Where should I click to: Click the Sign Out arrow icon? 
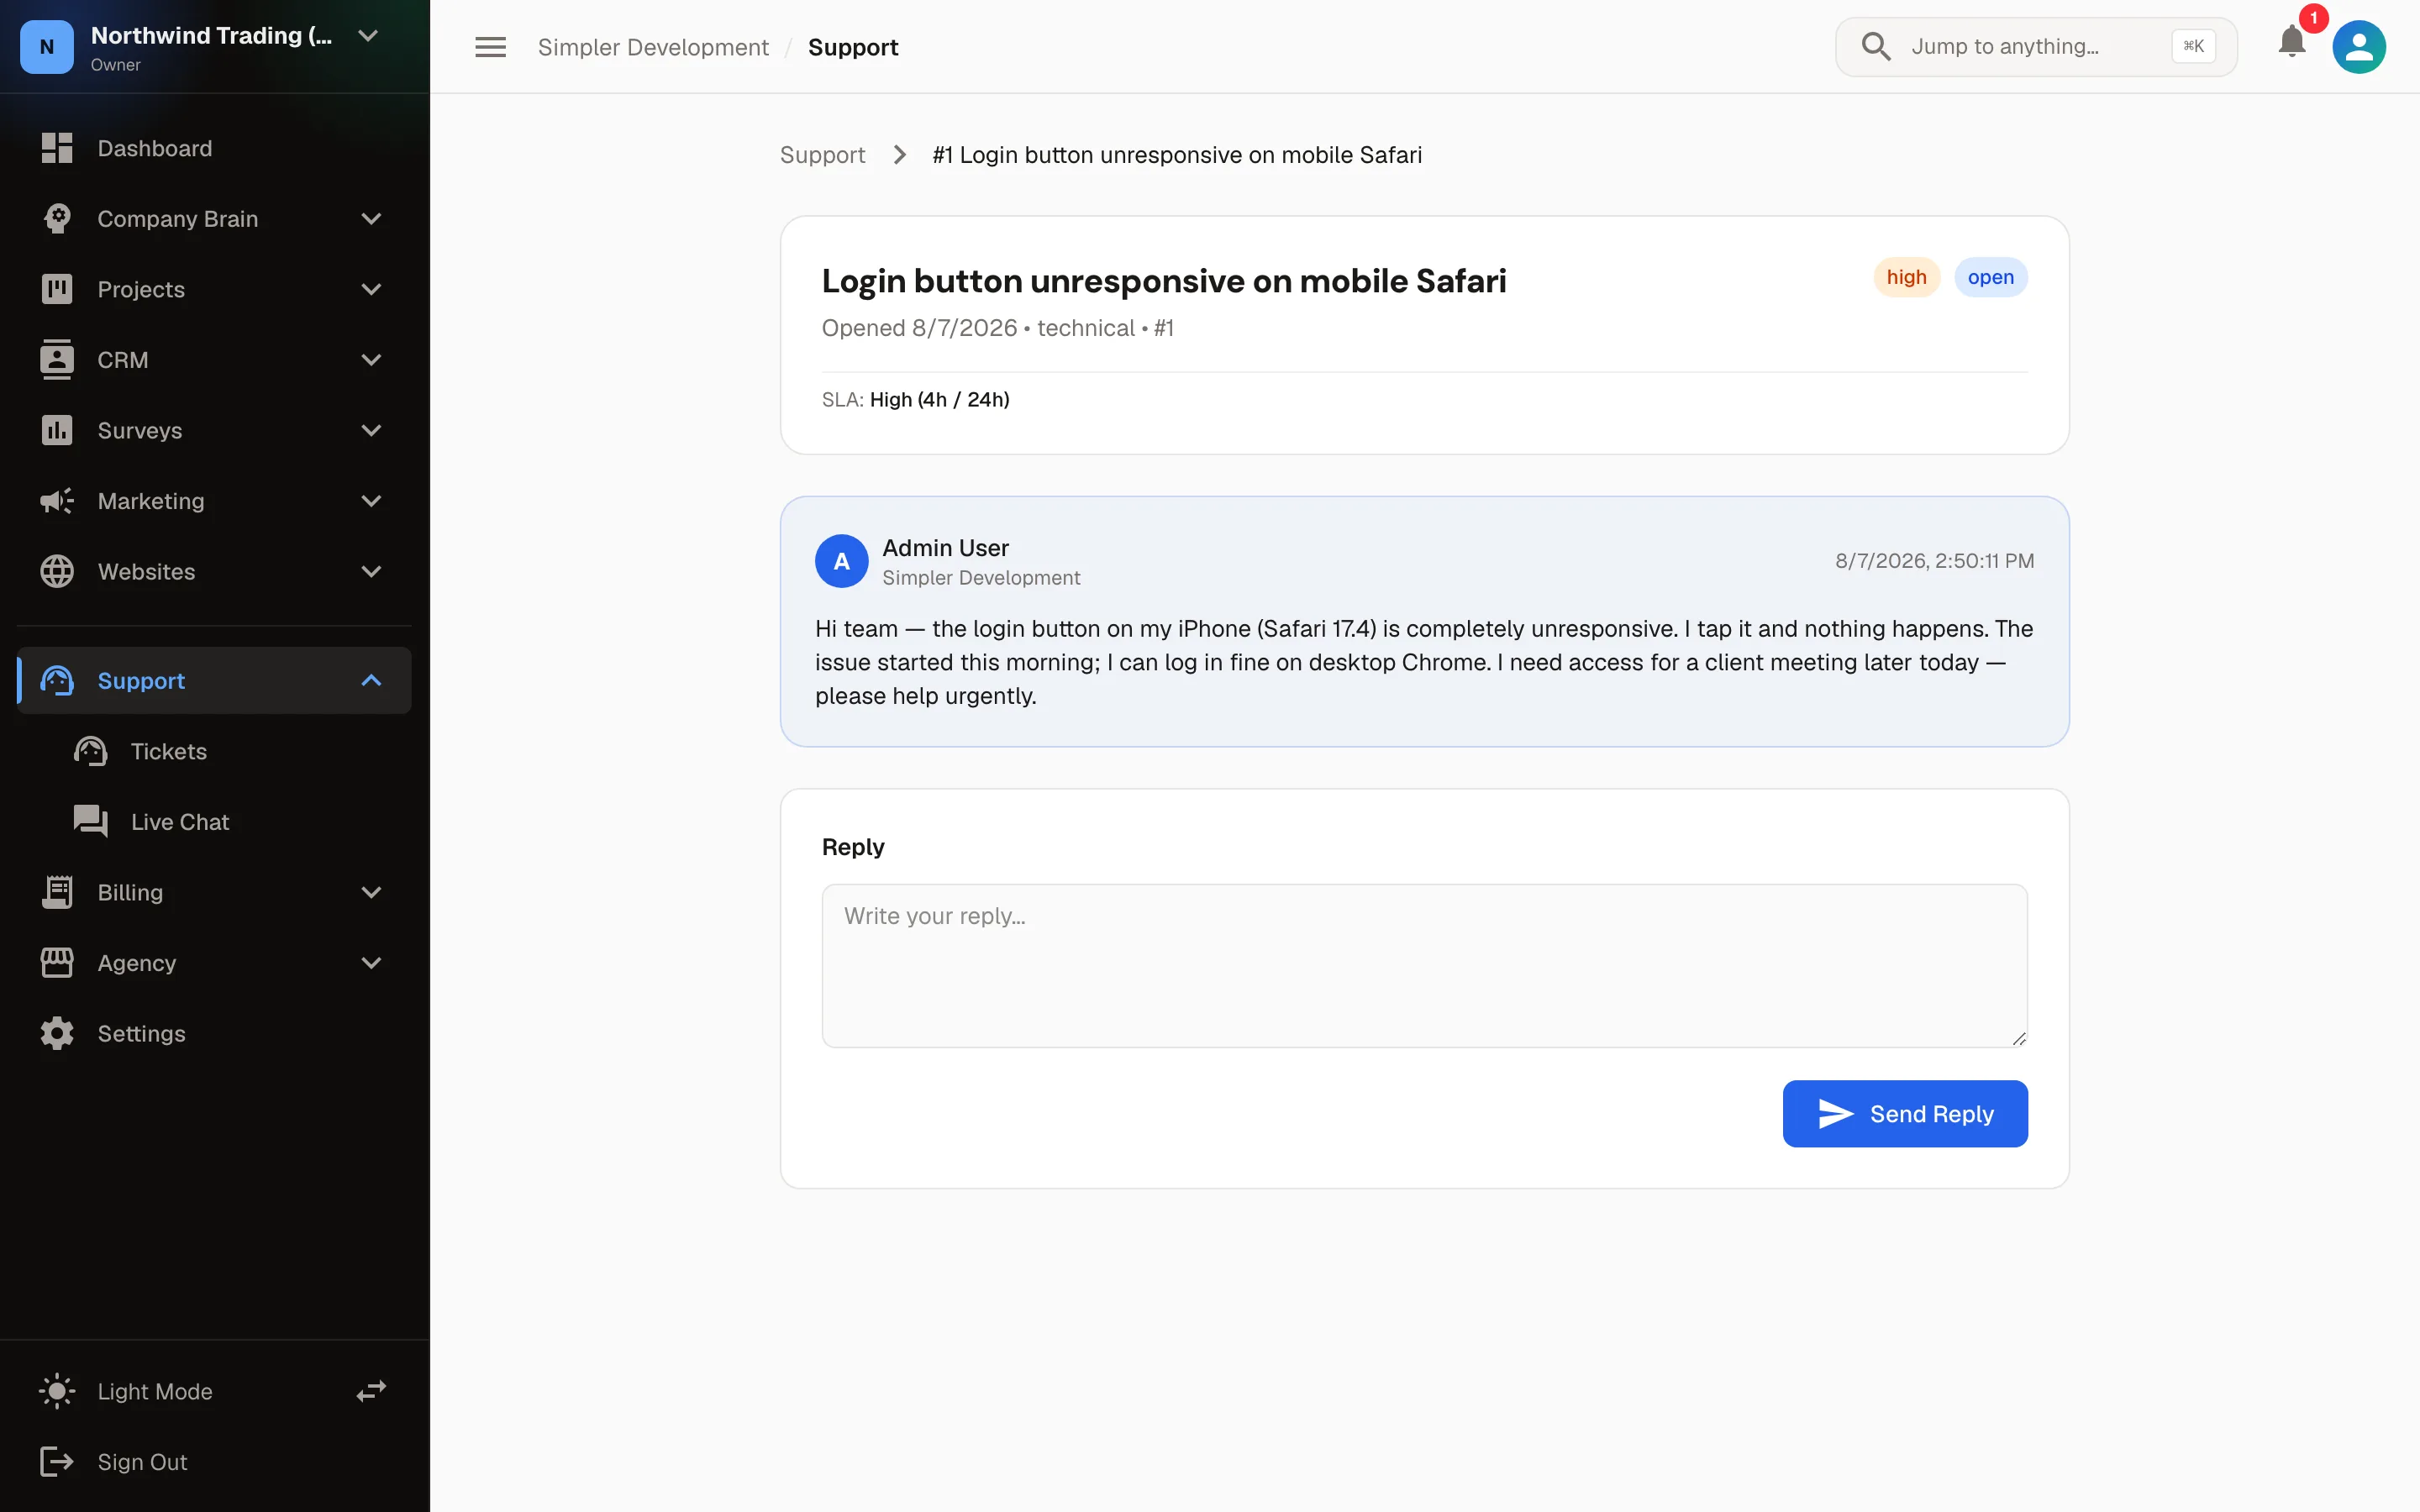coord(57,1462)
